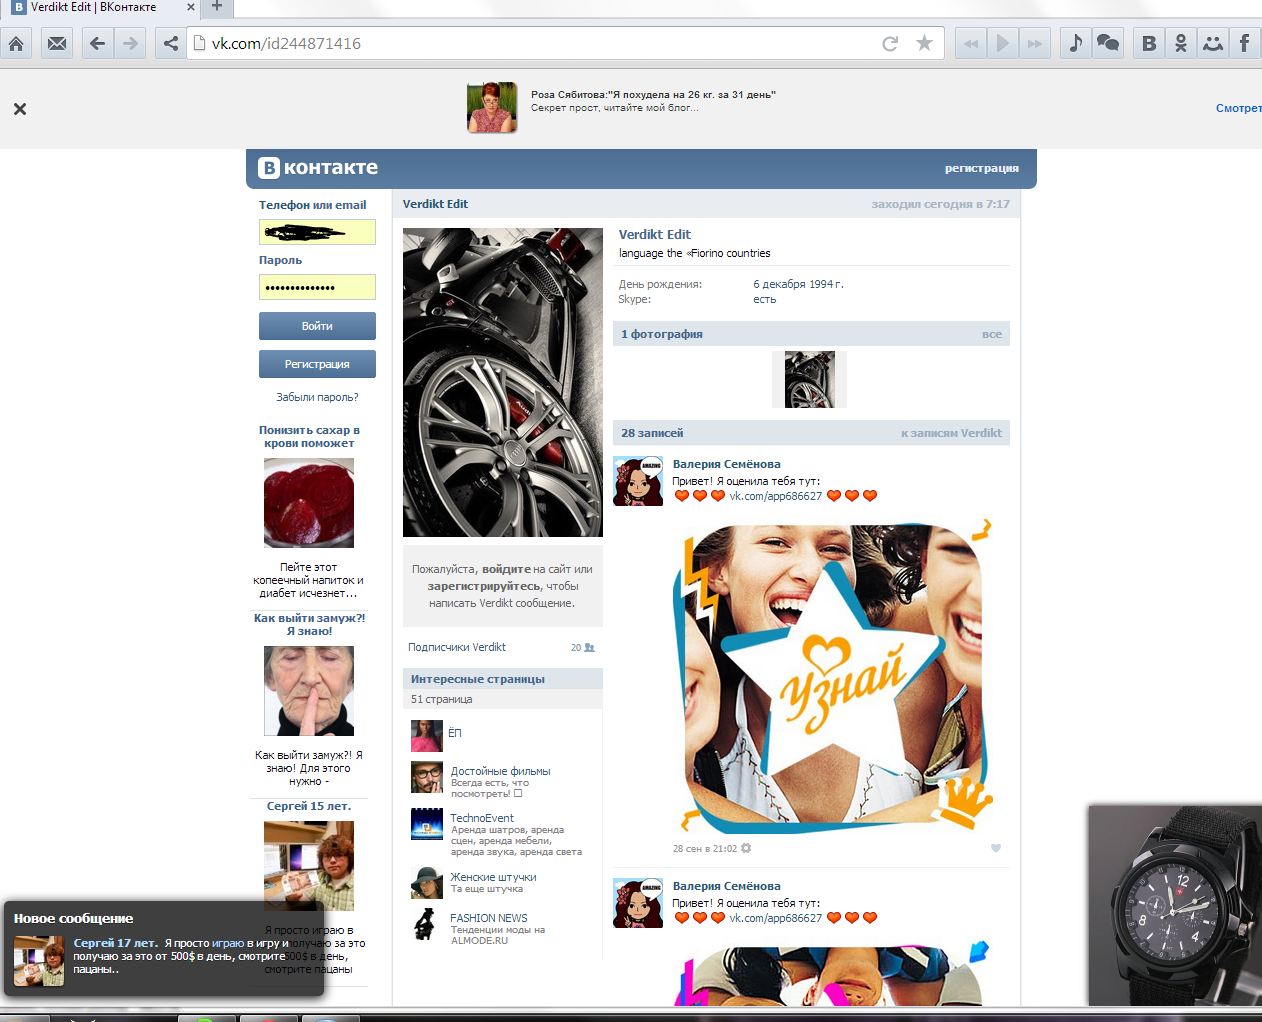
Task: Click first post's vk.com/app686627 link
Action: [775, 496]
